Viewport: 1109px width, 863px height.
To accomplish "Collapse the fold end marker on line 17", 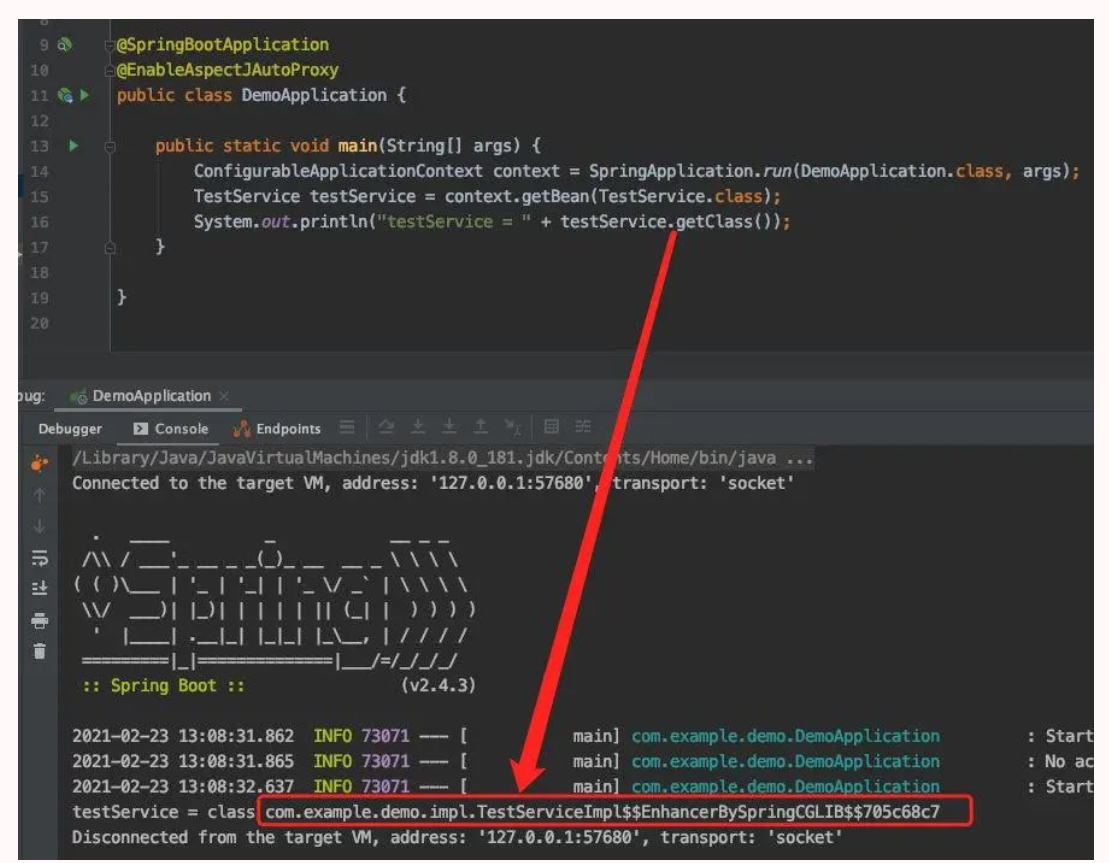I will (110, 248).
